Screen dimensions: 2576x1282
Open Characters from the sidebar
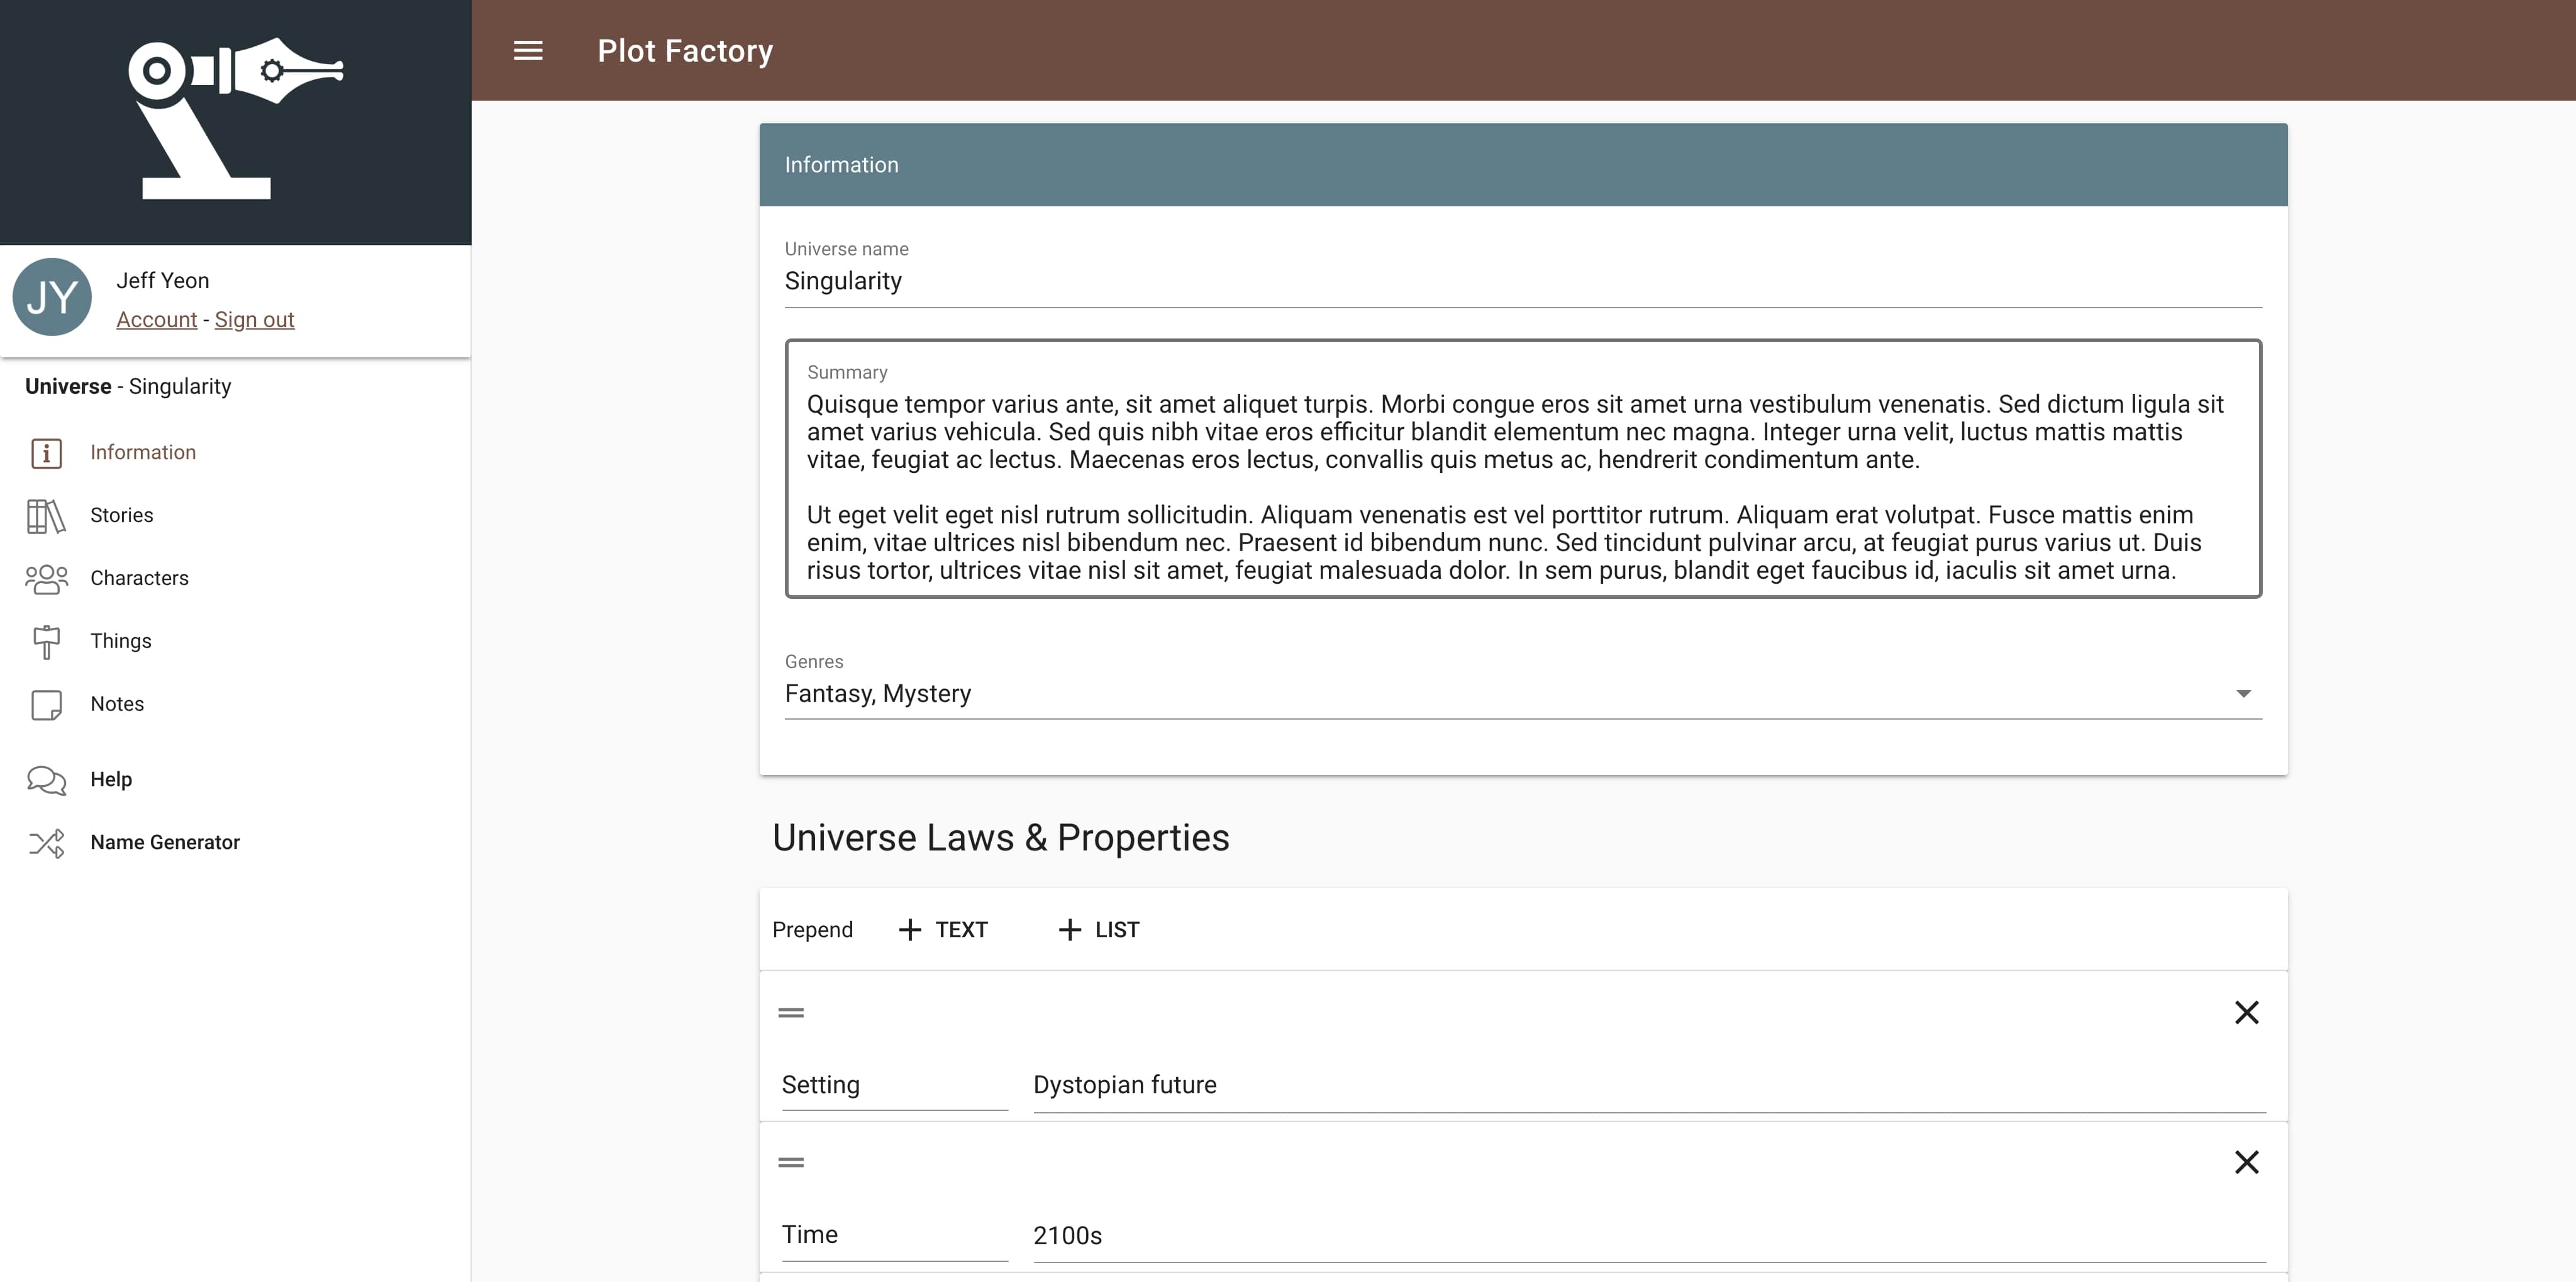(46, 578)
